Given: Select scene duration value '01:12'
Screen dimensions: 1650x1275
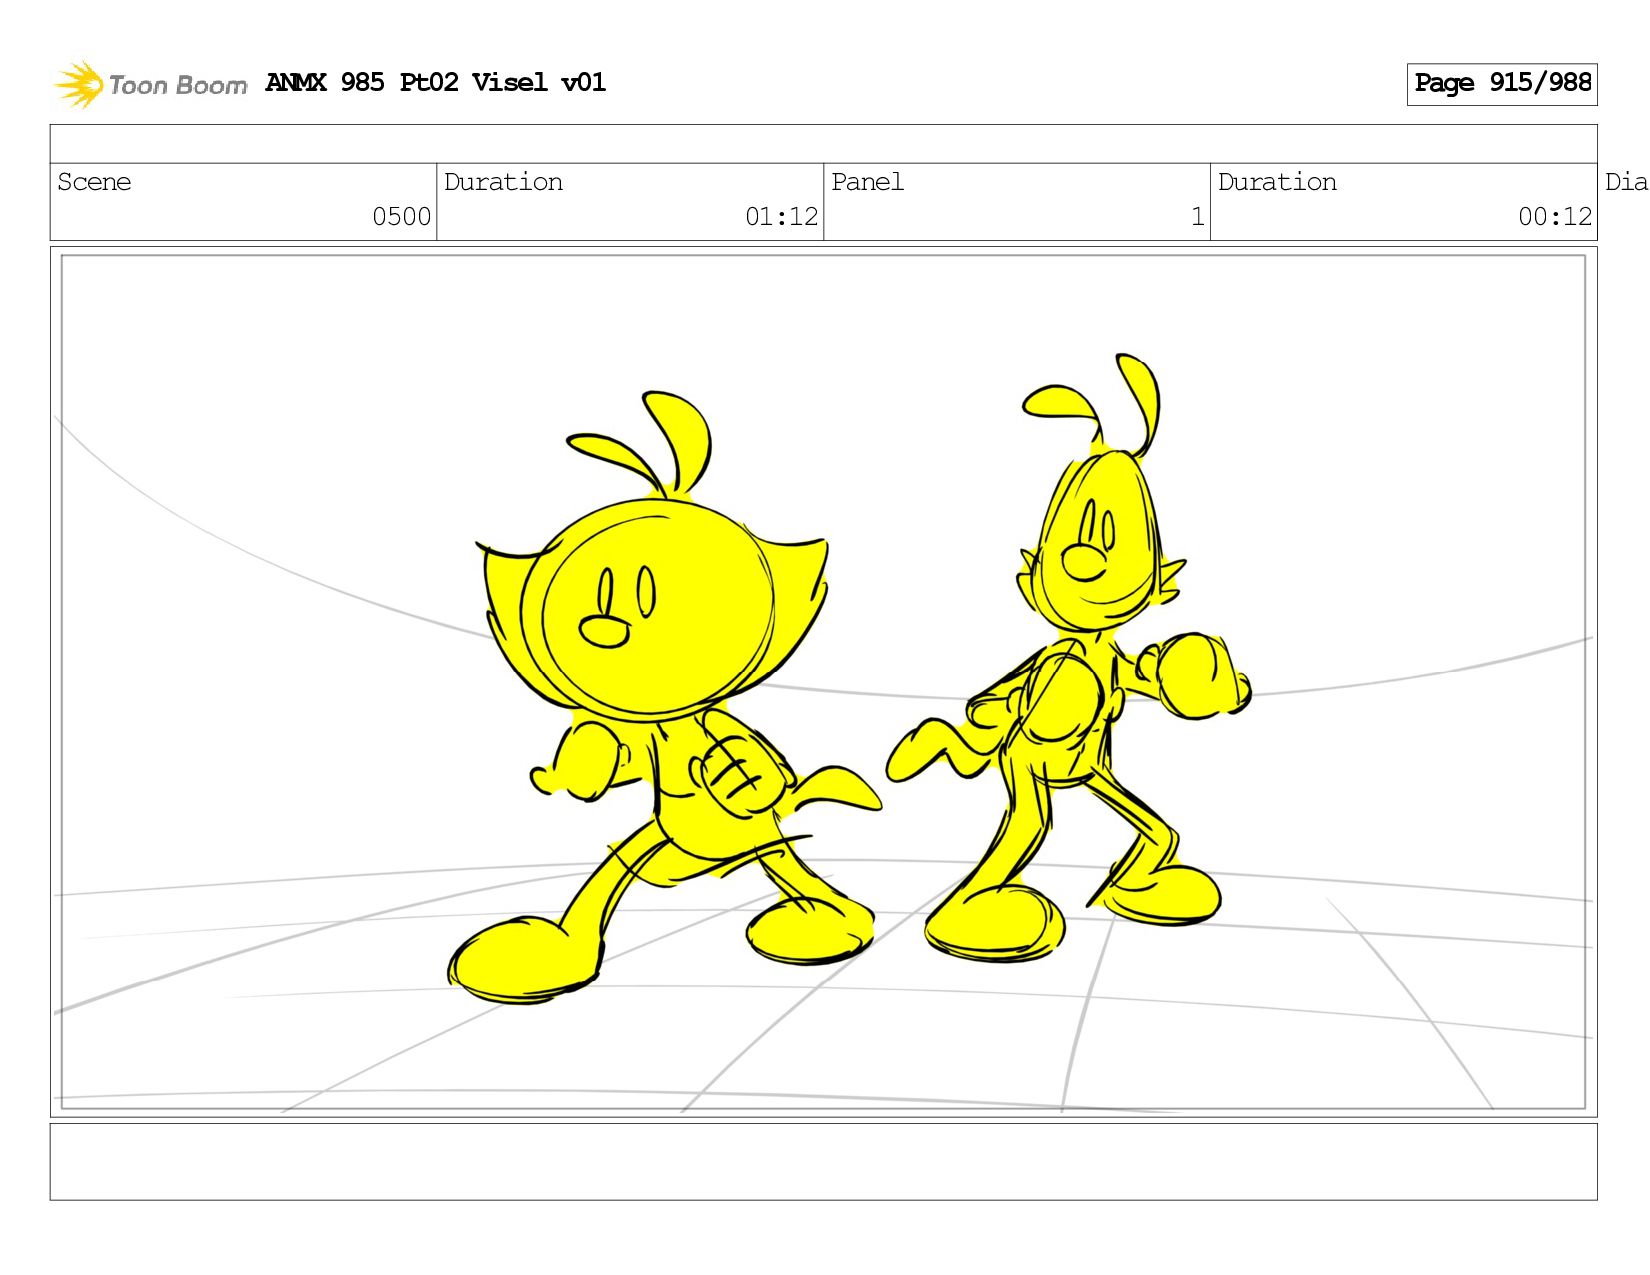Looking at the screenshot, I should click(x=781, y=217).
